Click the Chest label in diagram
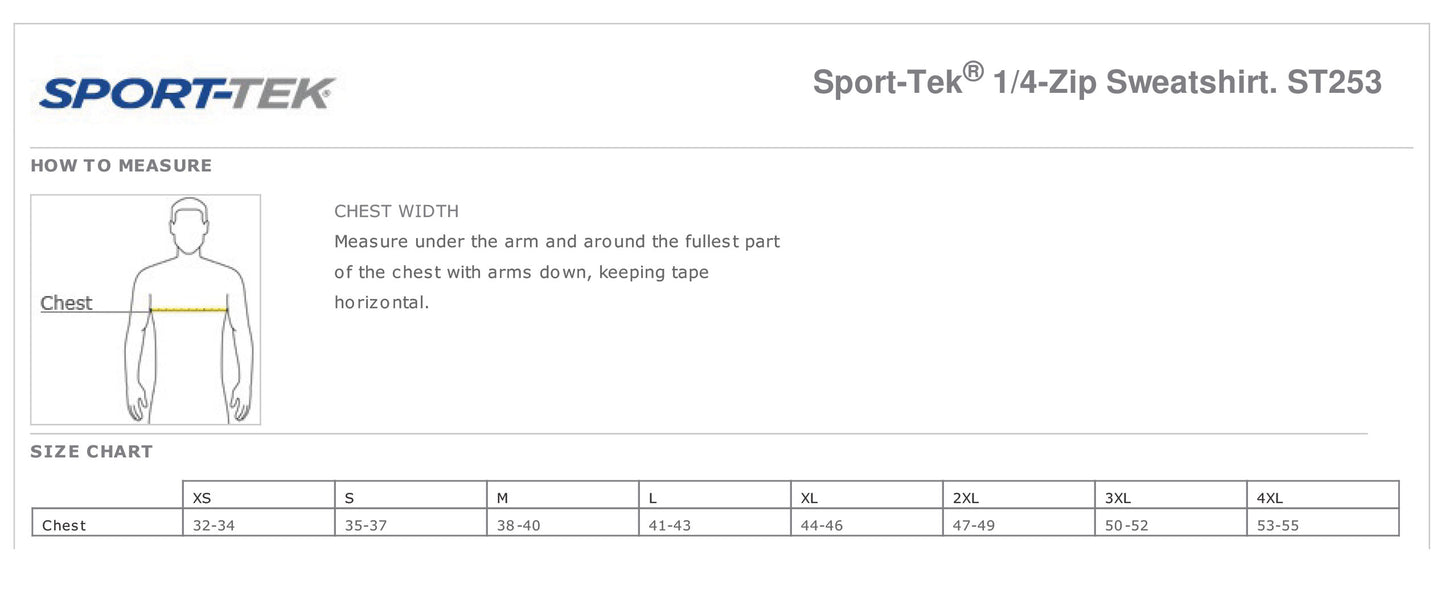The height and width of the screenshot is (609, 1445). (66, 303)
